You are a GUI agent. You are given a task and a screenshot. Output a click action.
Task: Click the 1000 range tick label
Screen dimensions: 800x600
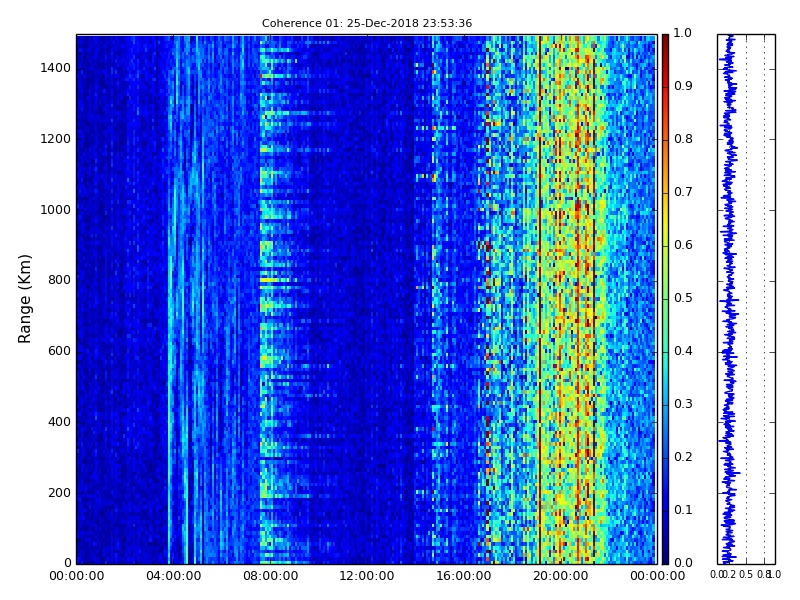coord(55,210)
